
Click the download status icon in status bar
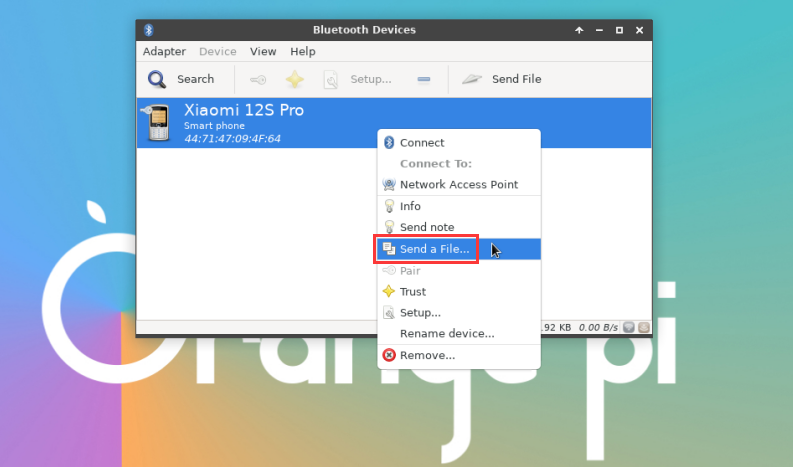[x=629, y=327]
